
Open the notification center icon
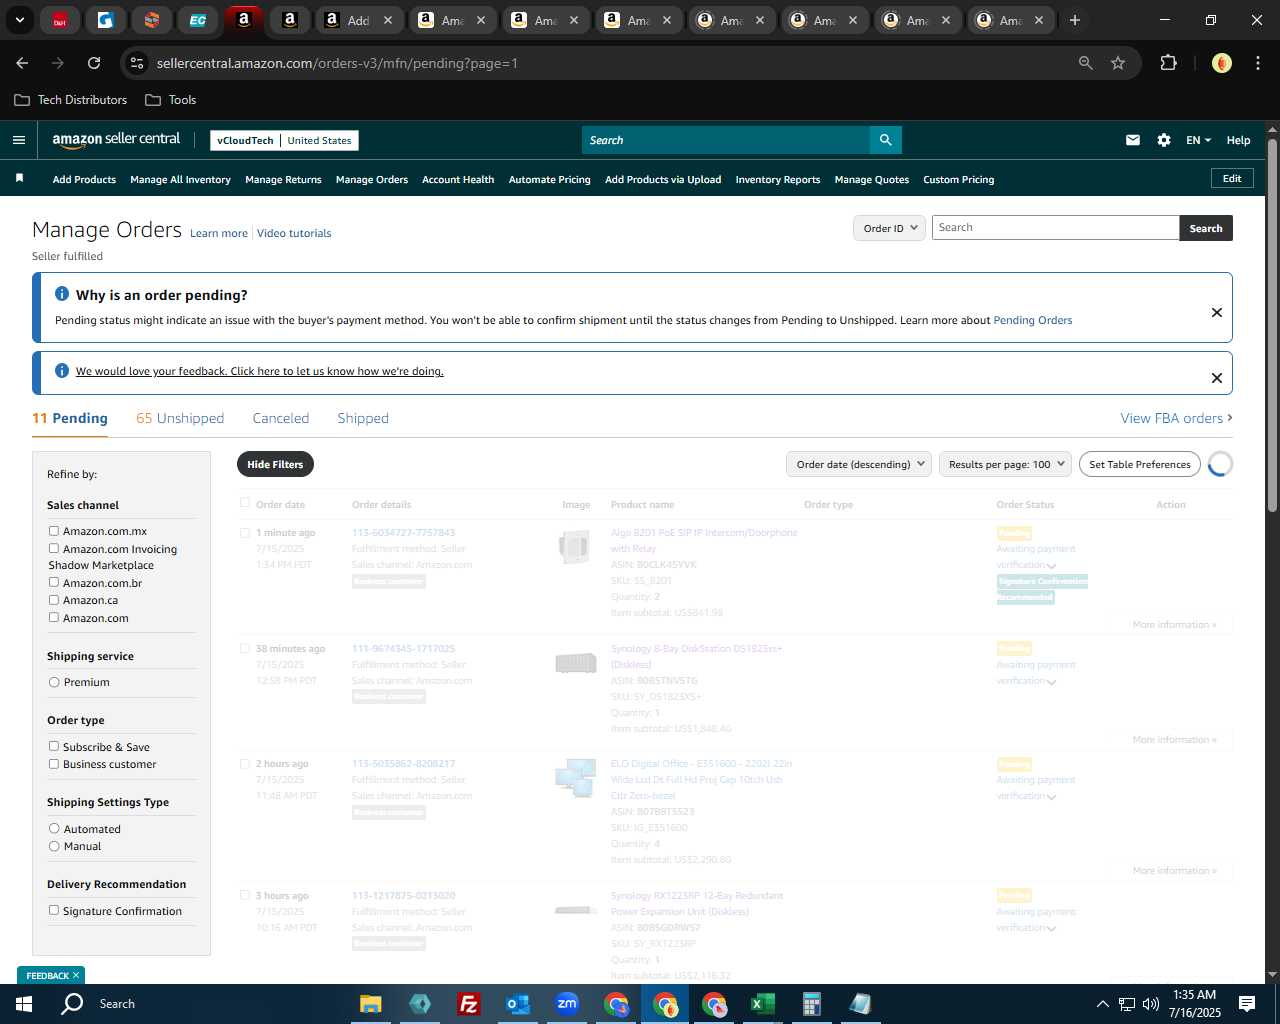pyautogui.click(x=1247, y=1004)
